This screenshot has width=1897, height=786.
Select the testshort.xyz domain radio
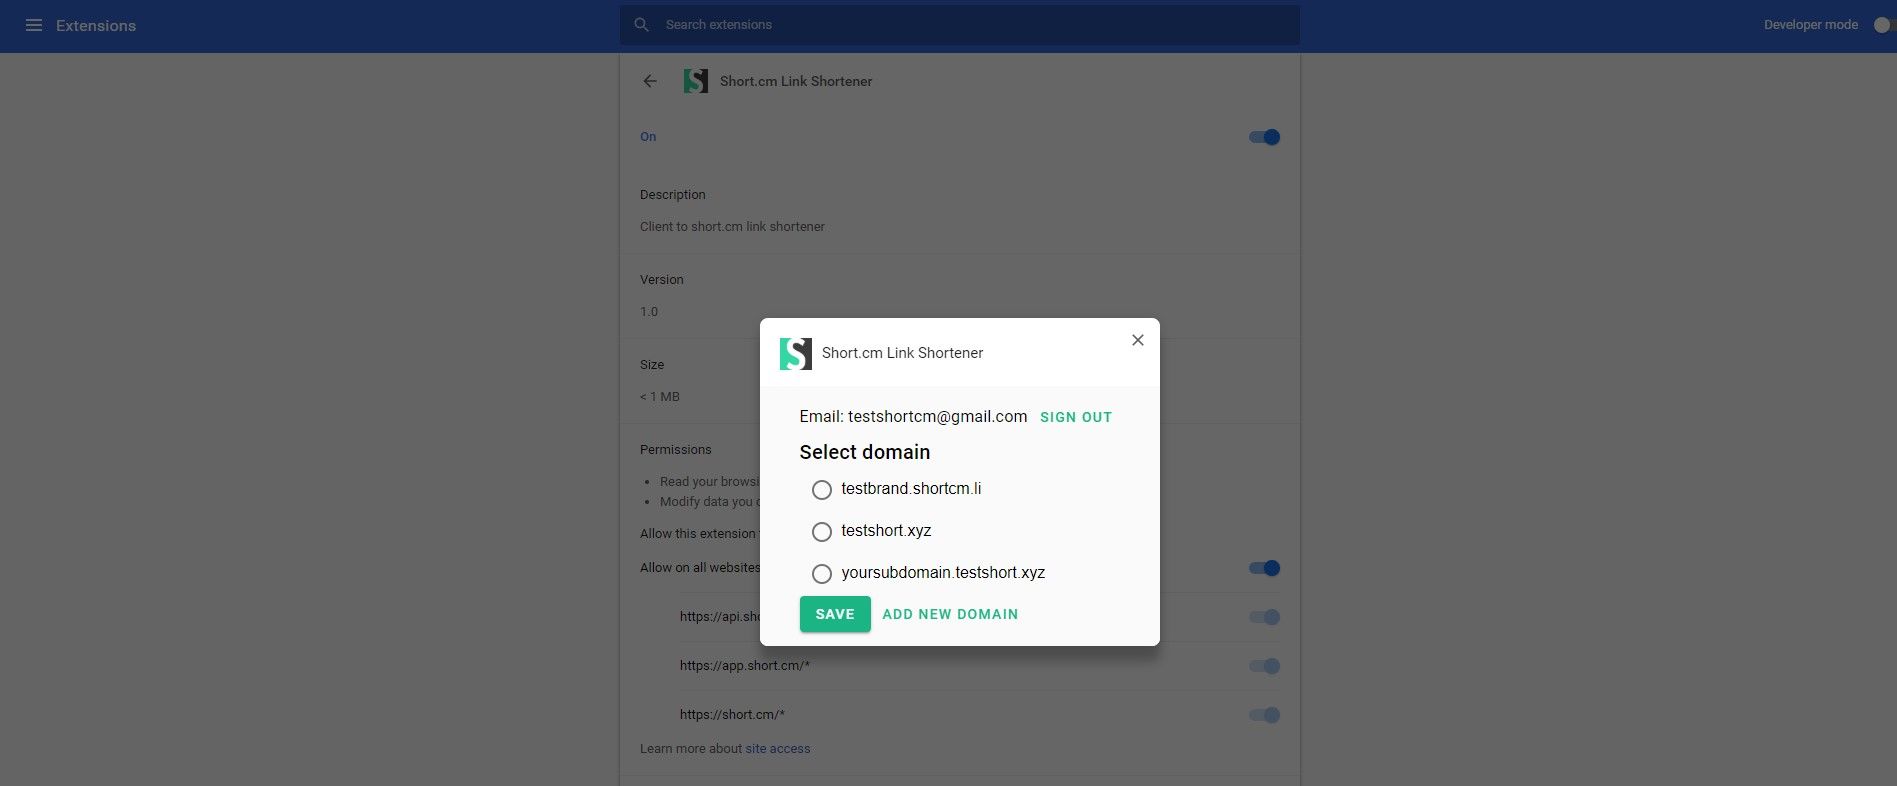pos(822,532)
